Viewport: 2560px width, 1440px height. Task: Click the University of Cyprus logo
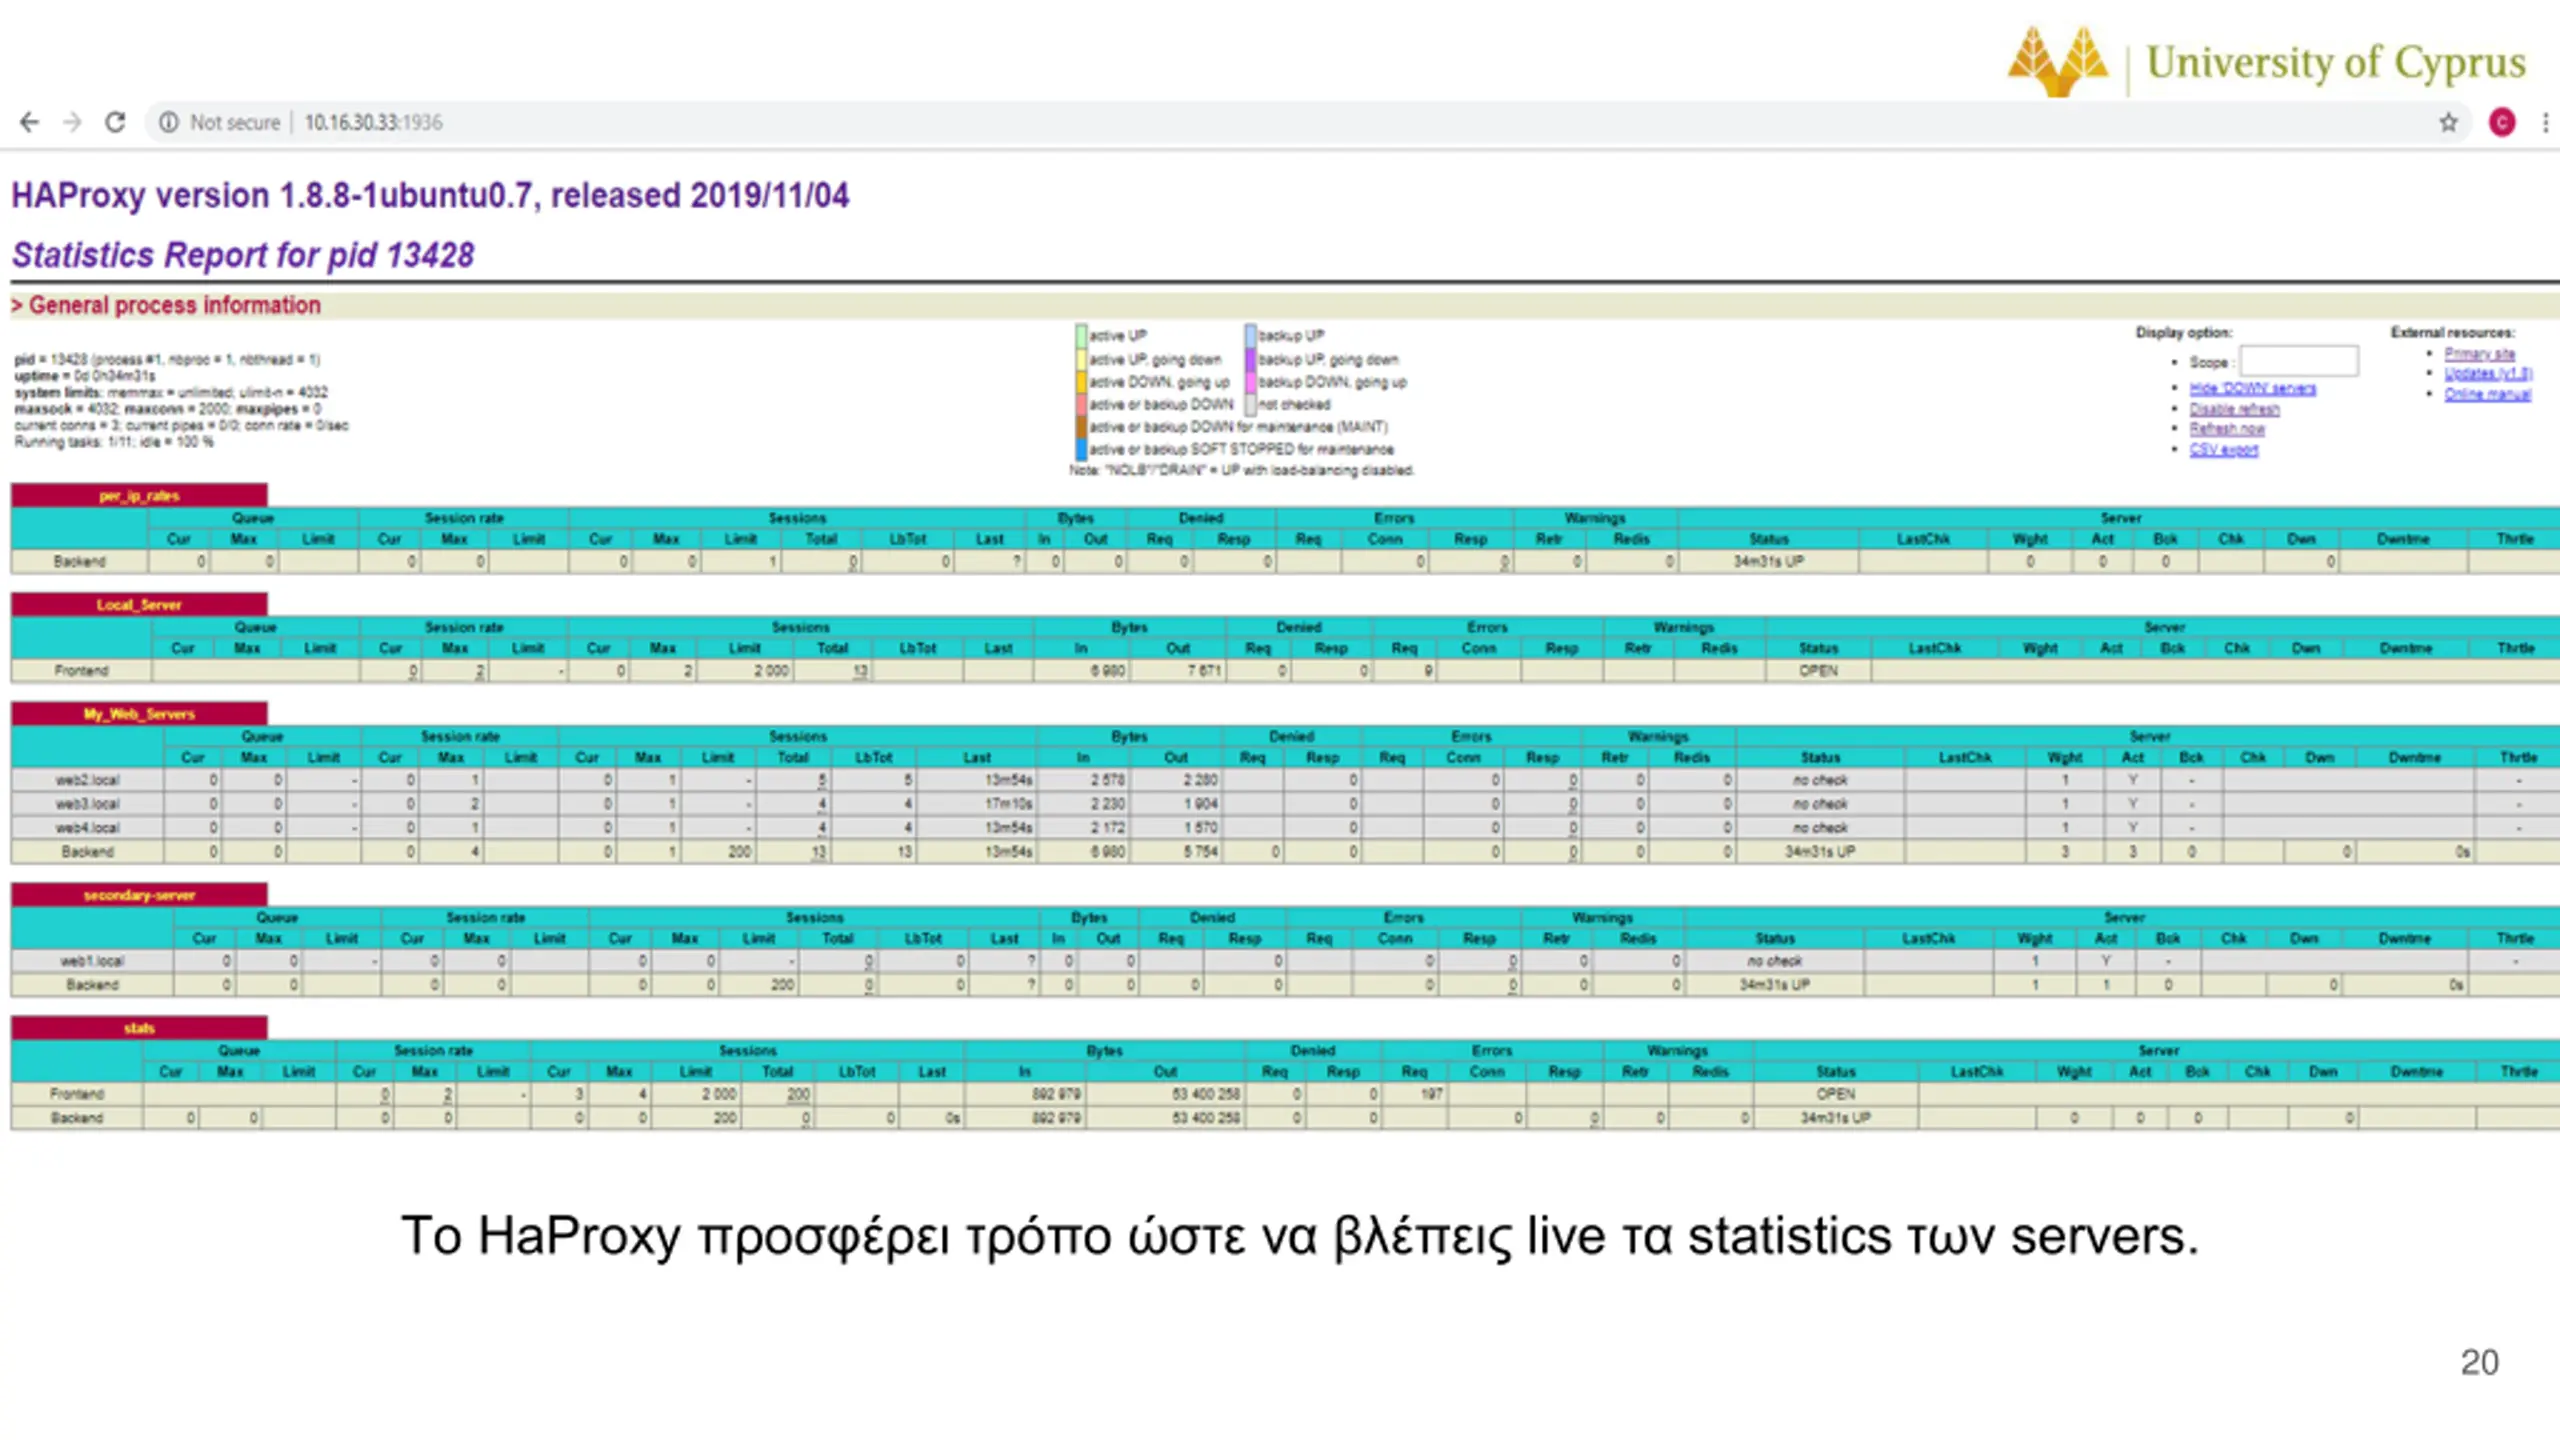2266,62
